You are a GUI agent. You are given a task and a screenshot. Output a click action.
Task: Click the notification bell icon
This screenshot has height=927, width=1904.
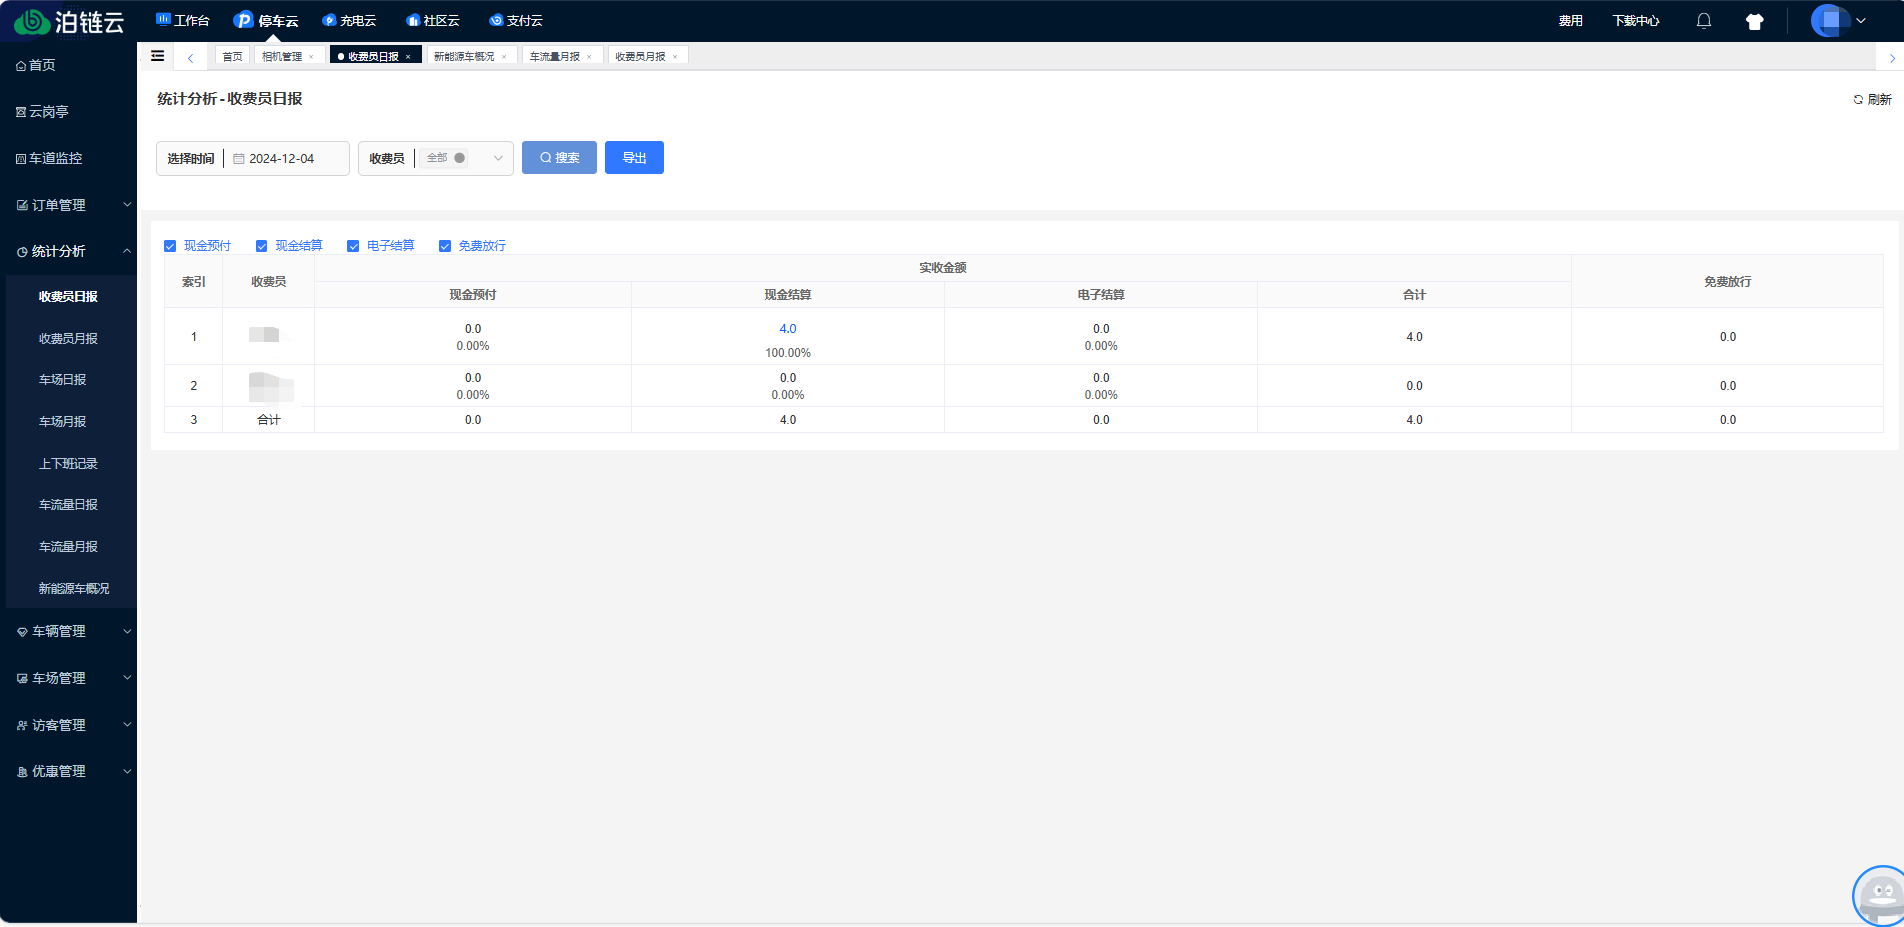[1704, 21]
